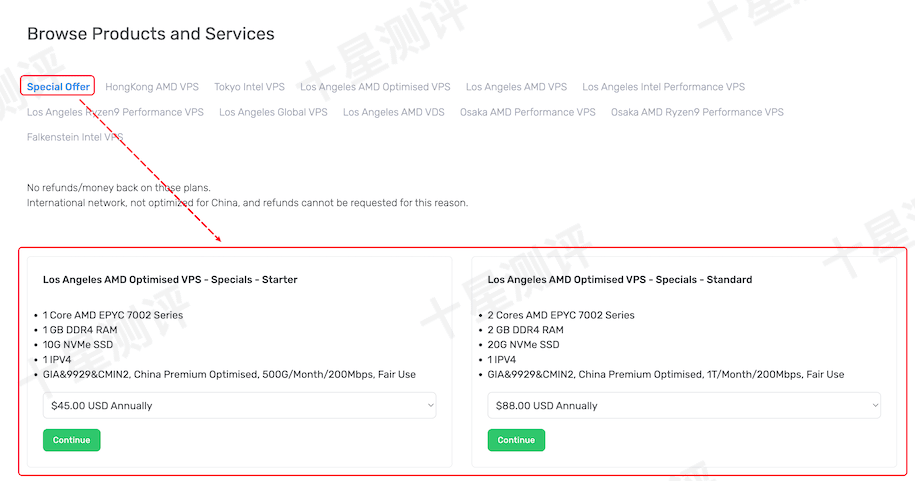Click the Specials - Starter plan title
The image size is (915, 481).
click(x=170, y=280)
